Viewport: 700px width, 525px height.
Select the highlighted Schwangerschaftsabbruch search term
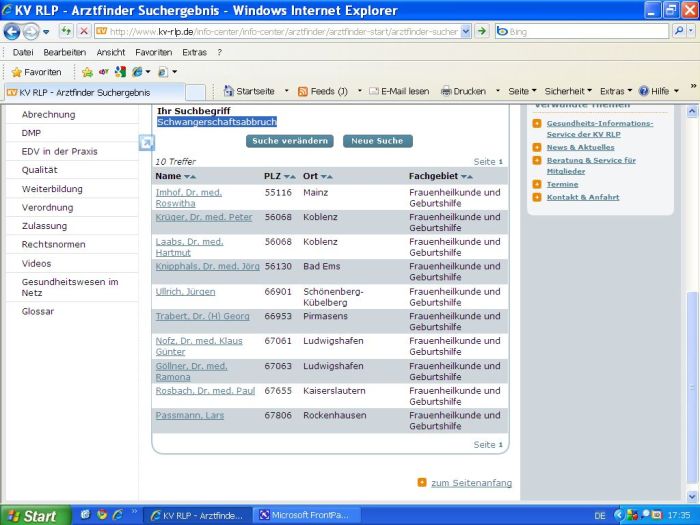[217, 122]
